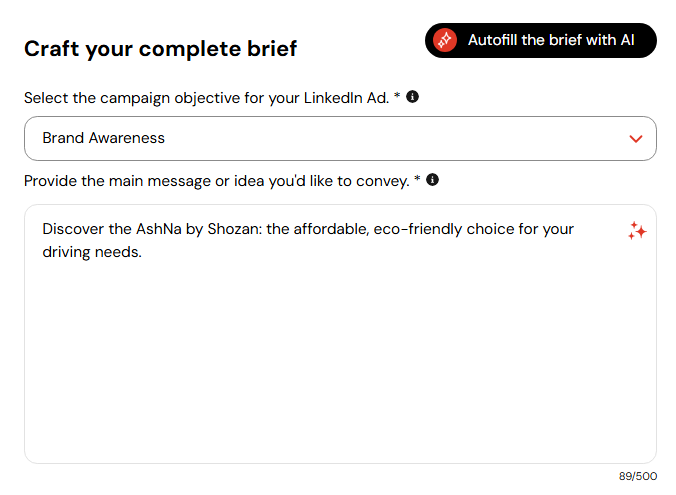This screenshot has height=495, width=676.
Task: Click required asterisk after LinkedIn Ad label
Action: (x=397, y=95)
